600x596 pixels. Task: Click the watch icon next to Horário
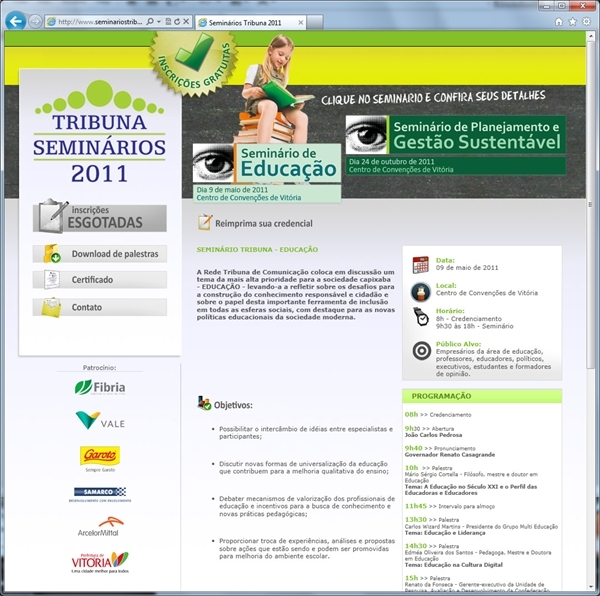(421, 317)
